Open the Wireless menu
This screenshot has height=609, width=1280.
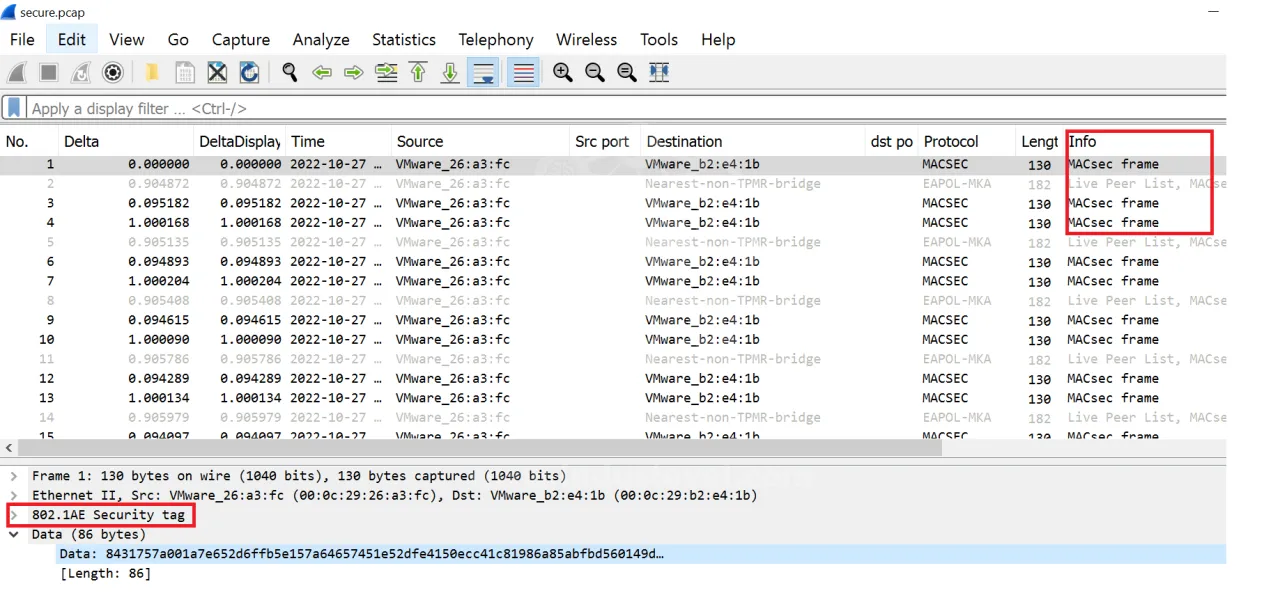587,40
